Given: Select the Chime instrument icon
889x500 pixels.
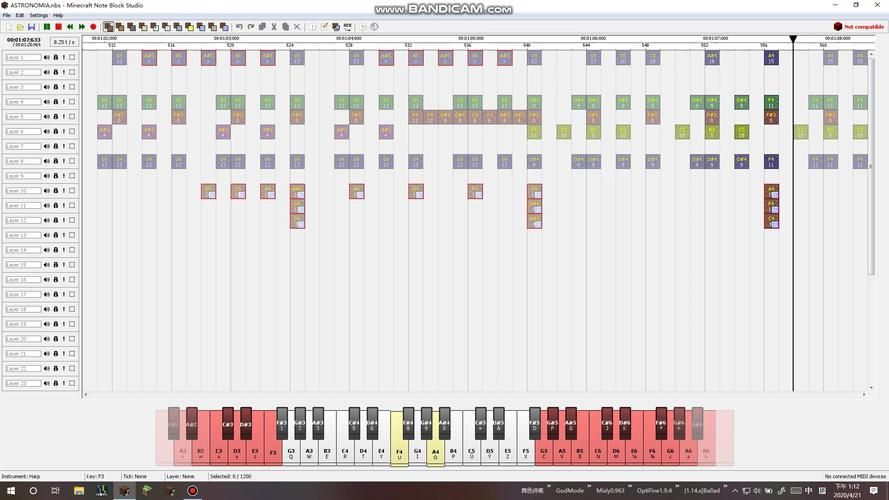Looking at the screenshot, I should (201, 27).
